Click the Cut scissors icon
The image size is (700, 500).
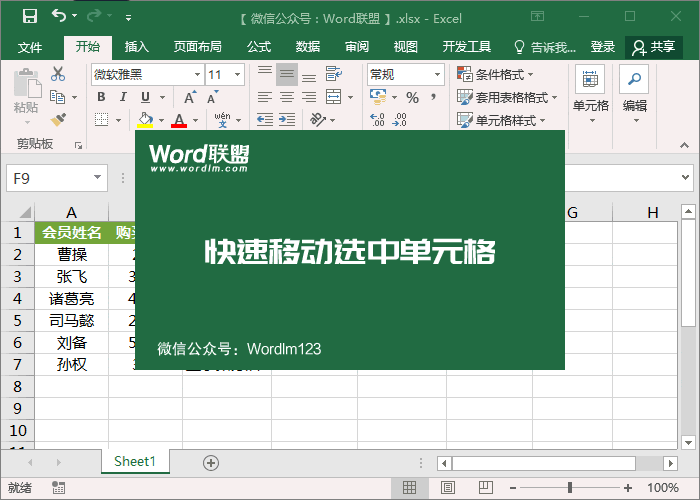(58, 74)
